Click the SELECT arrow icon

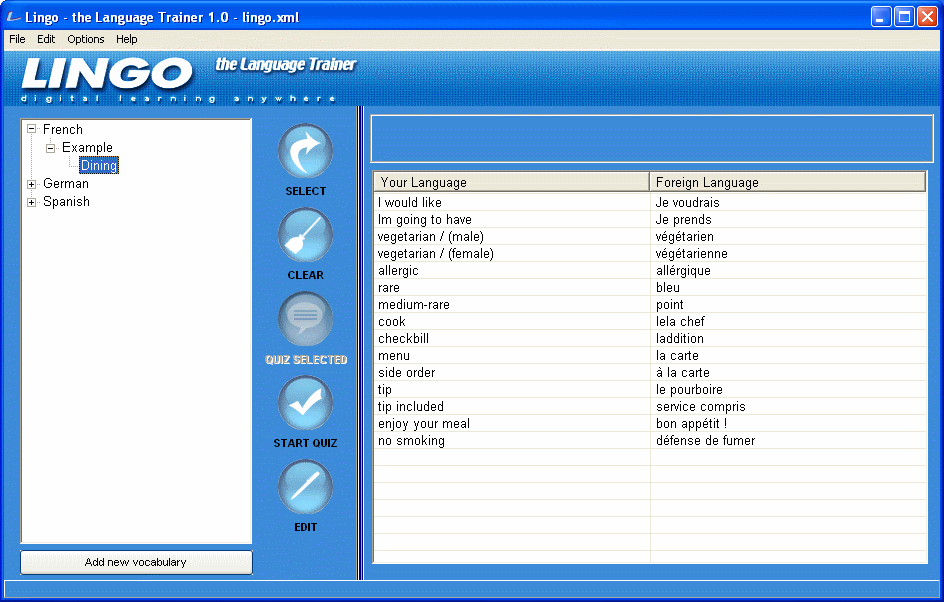point(305,151)
